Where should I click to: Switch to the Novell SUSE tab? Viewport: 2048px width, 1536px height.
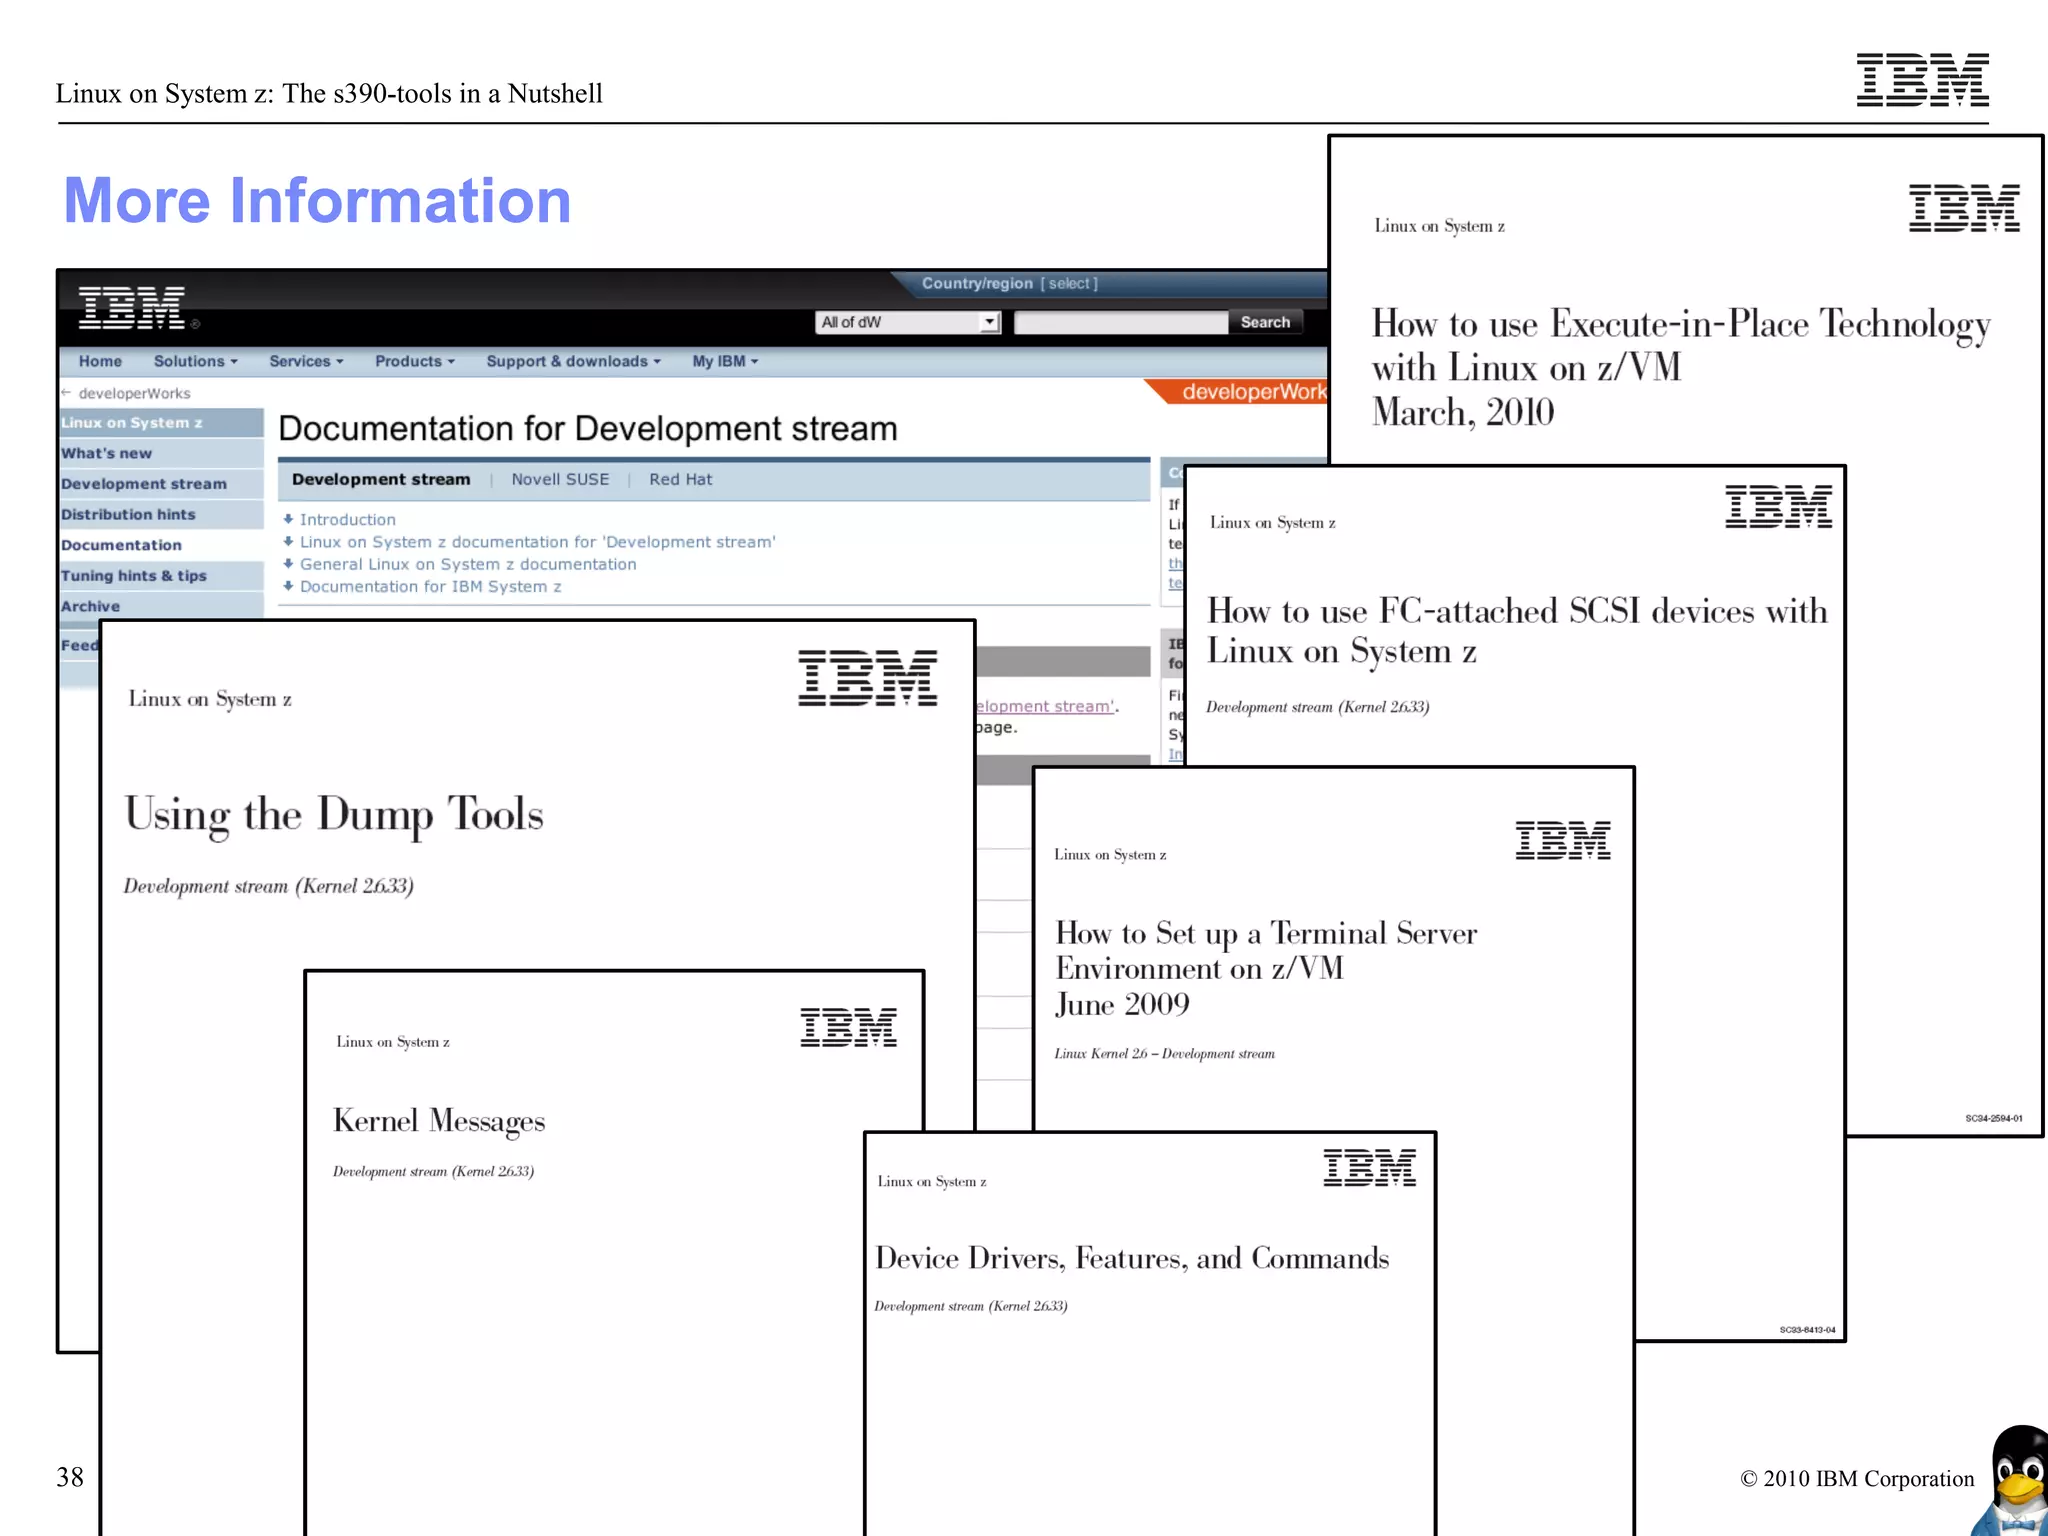(x=560, y=479)
